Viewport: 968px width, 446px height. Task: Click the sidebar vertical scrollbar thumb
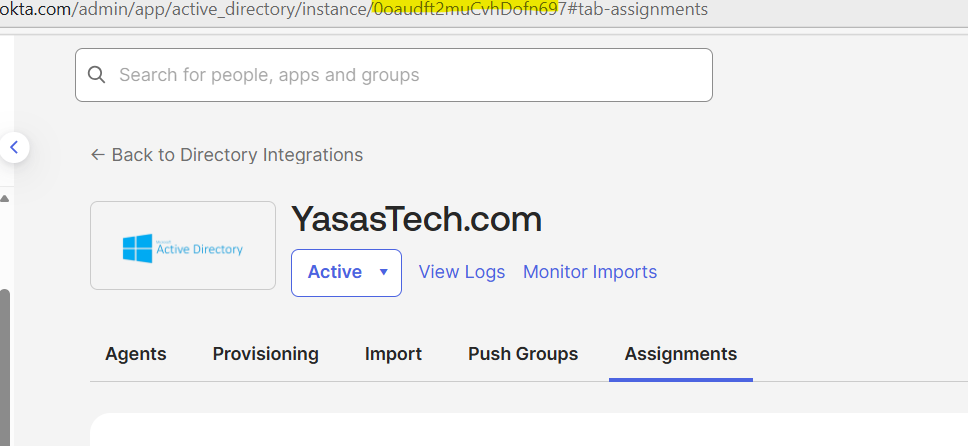5,360
